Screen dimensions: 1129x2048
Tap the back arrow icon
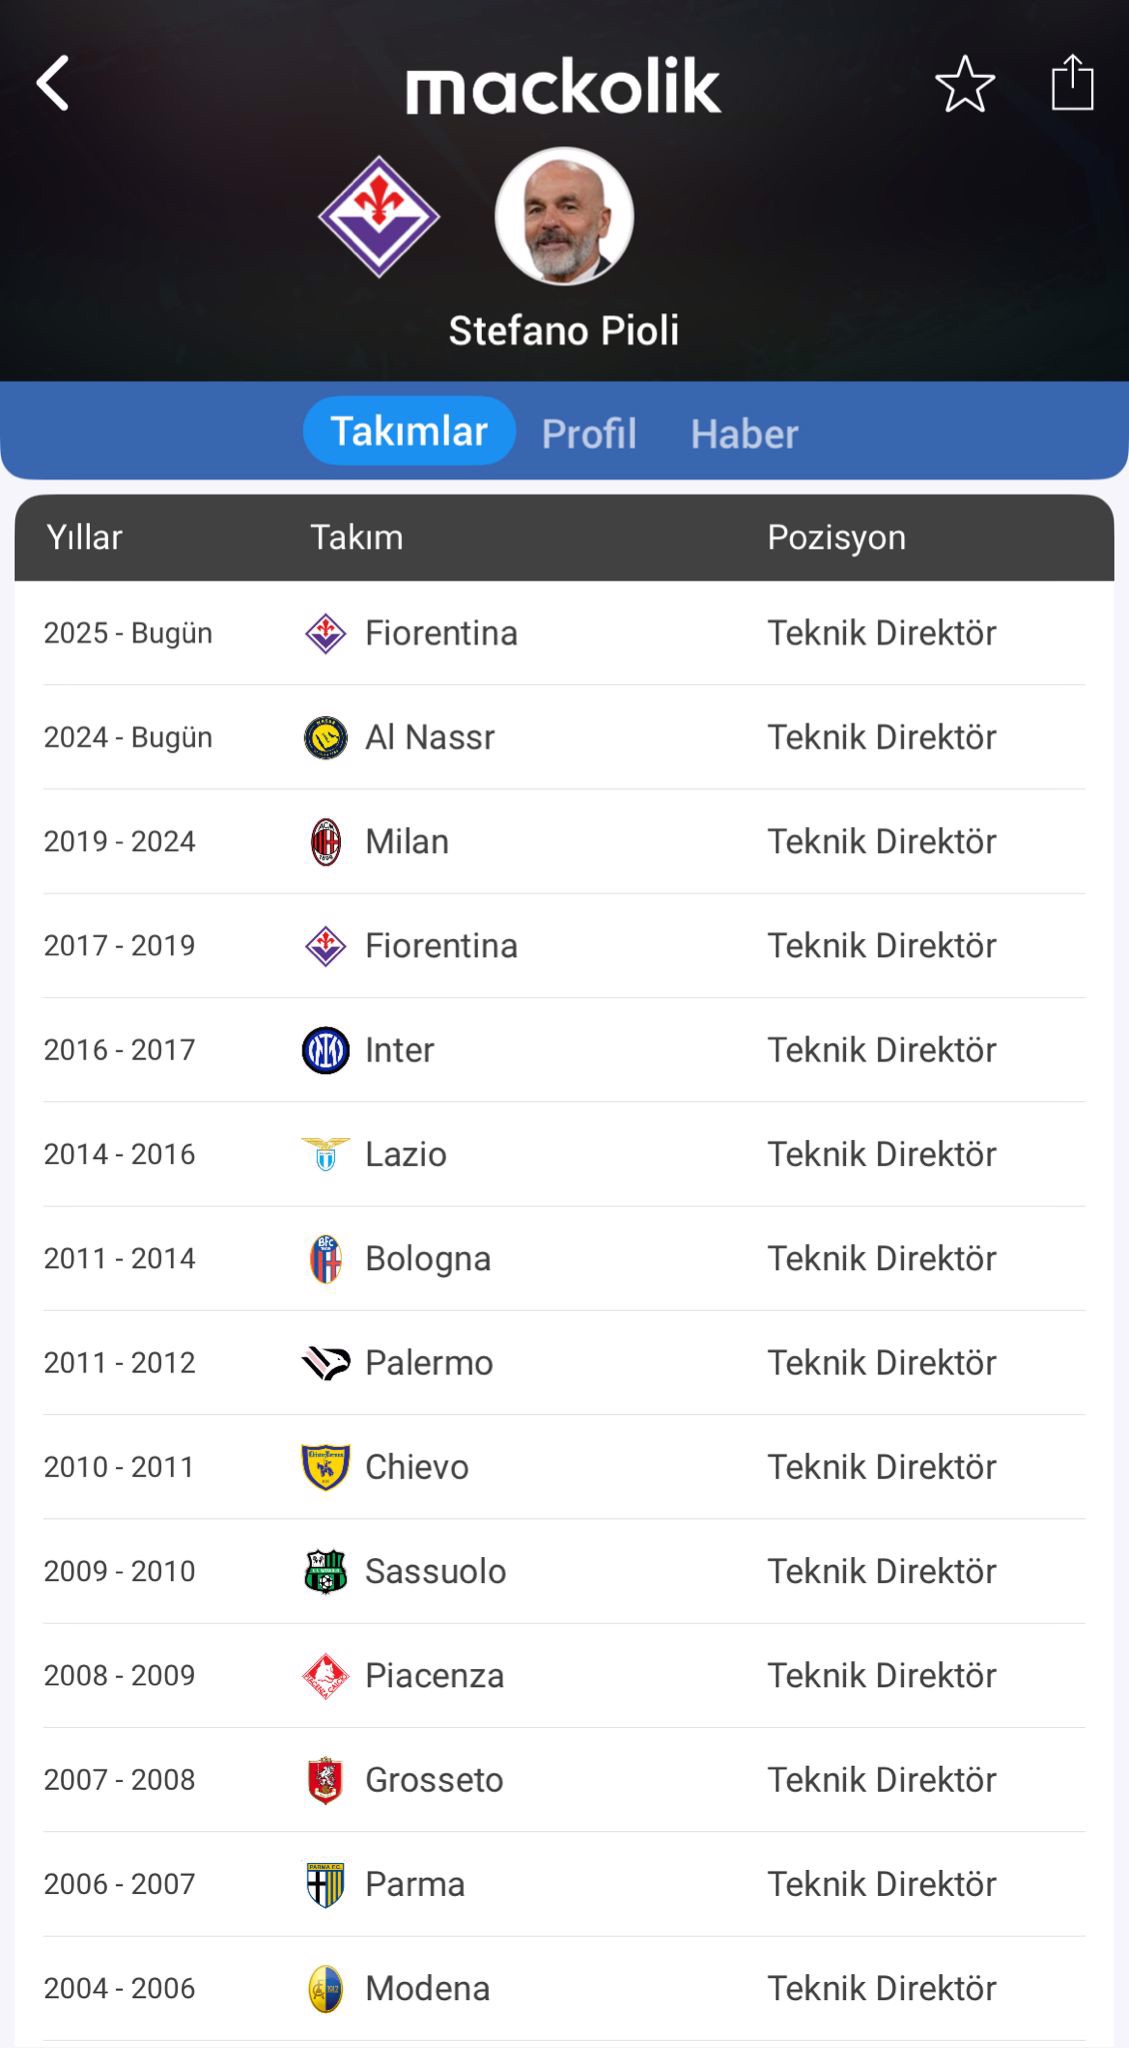coord(53,83)
